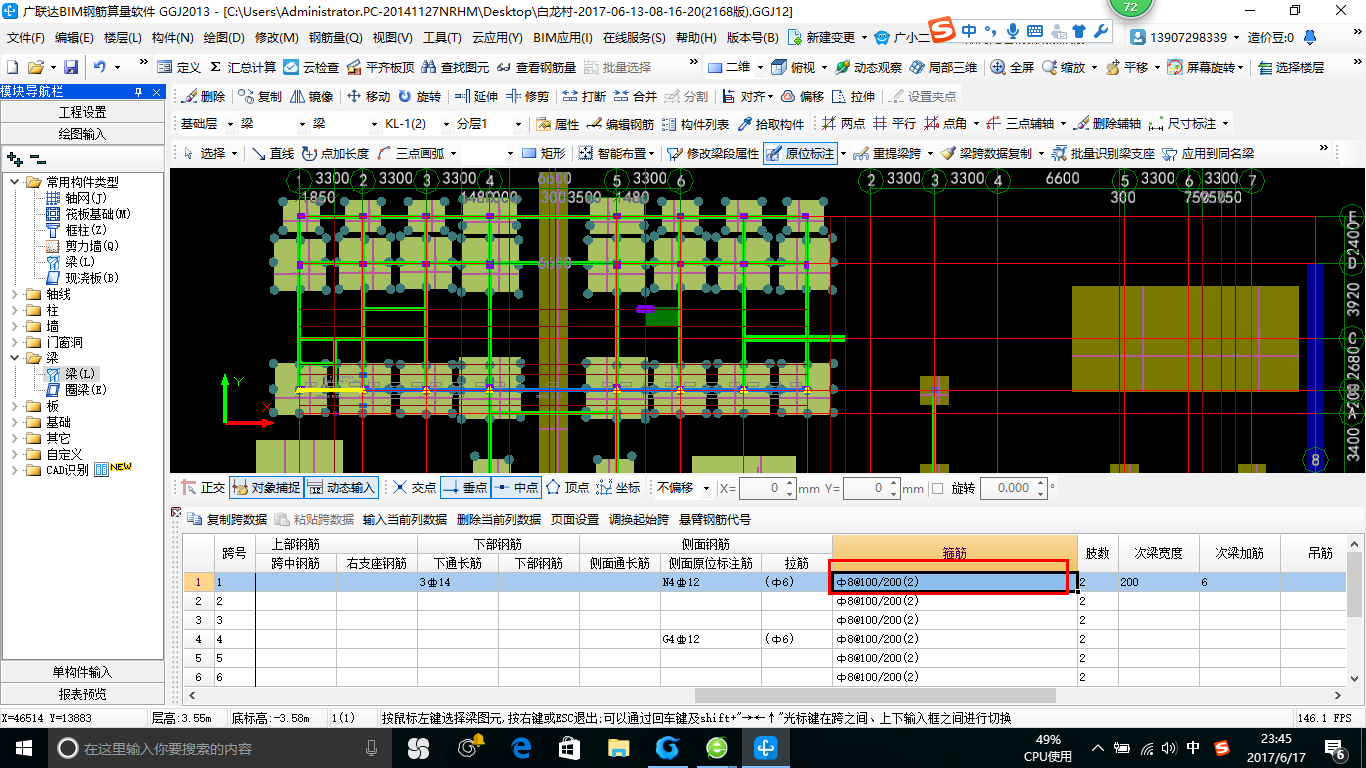This screenshot has width=1366, height=768.
Task: Open the 工具(T) menu
Action: [x=442, y=38]
